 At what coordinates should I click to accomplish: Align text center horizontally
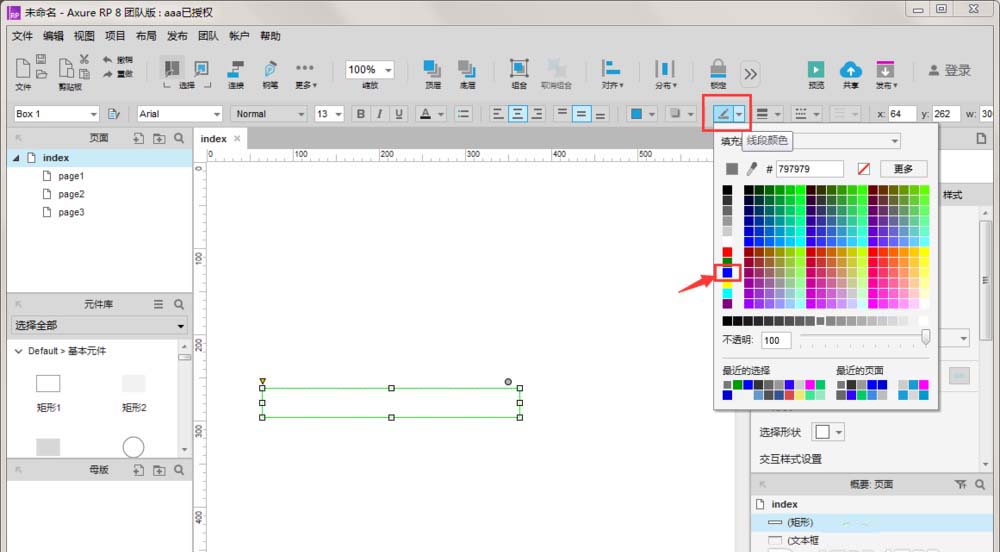pyautogui.click(x=517, y=114)
